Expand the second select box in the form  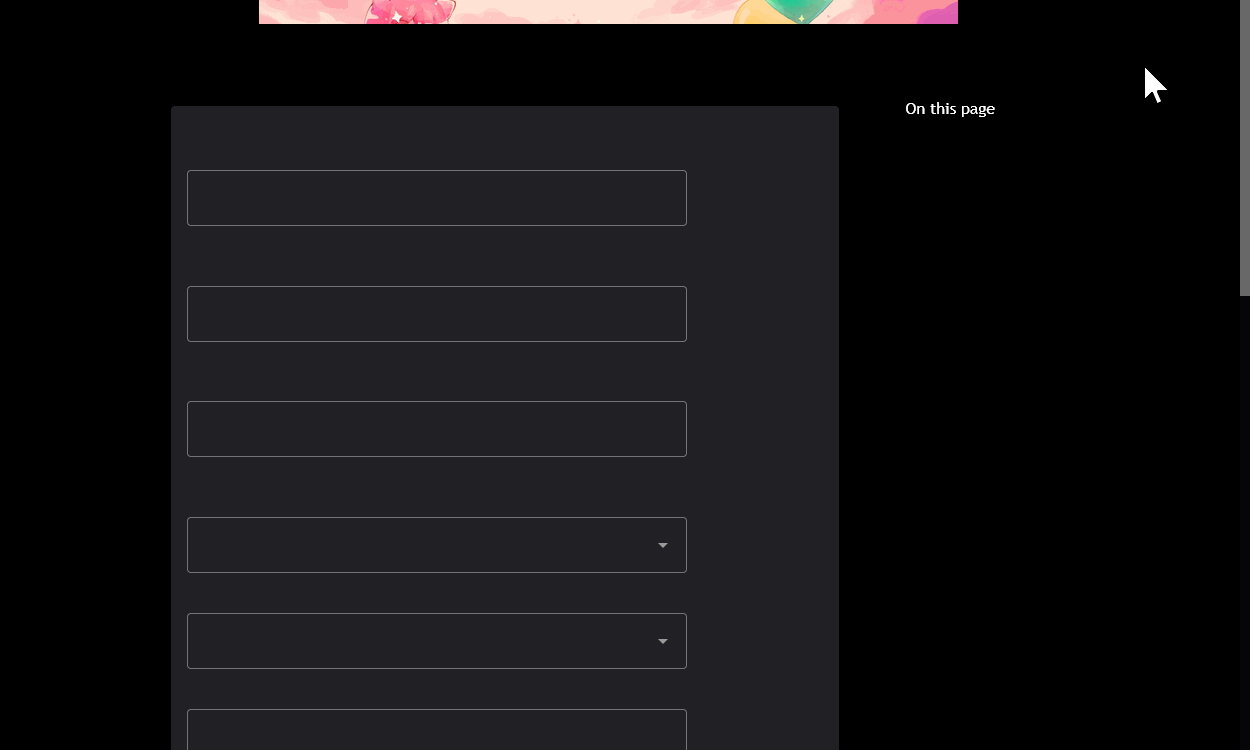tap(420, 641)
